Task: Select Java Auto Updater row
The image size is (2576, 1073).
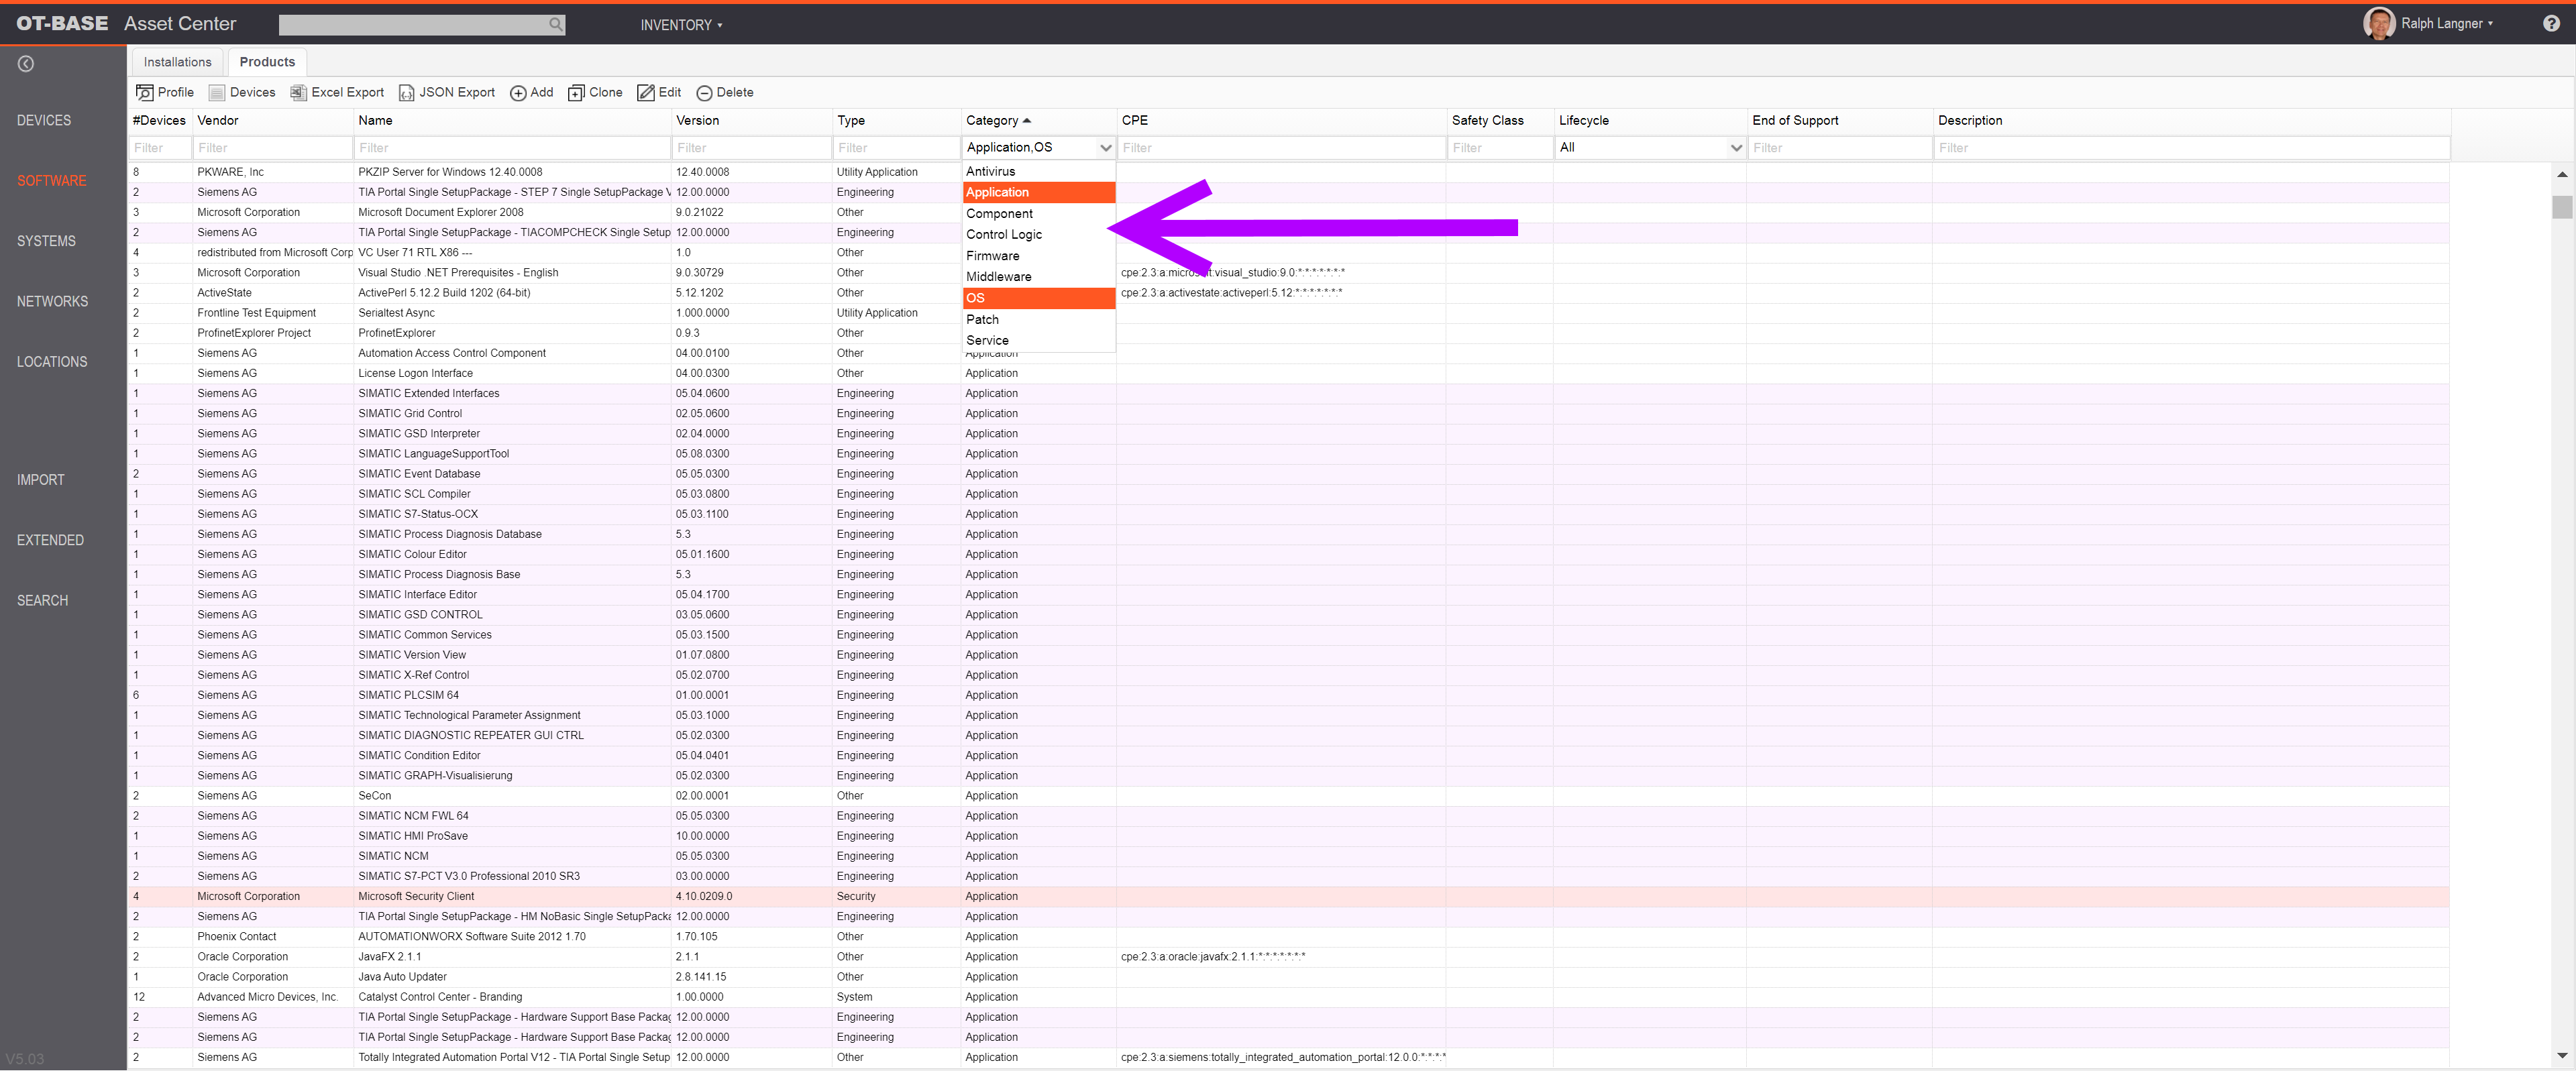Action: tap(1288, 977)
